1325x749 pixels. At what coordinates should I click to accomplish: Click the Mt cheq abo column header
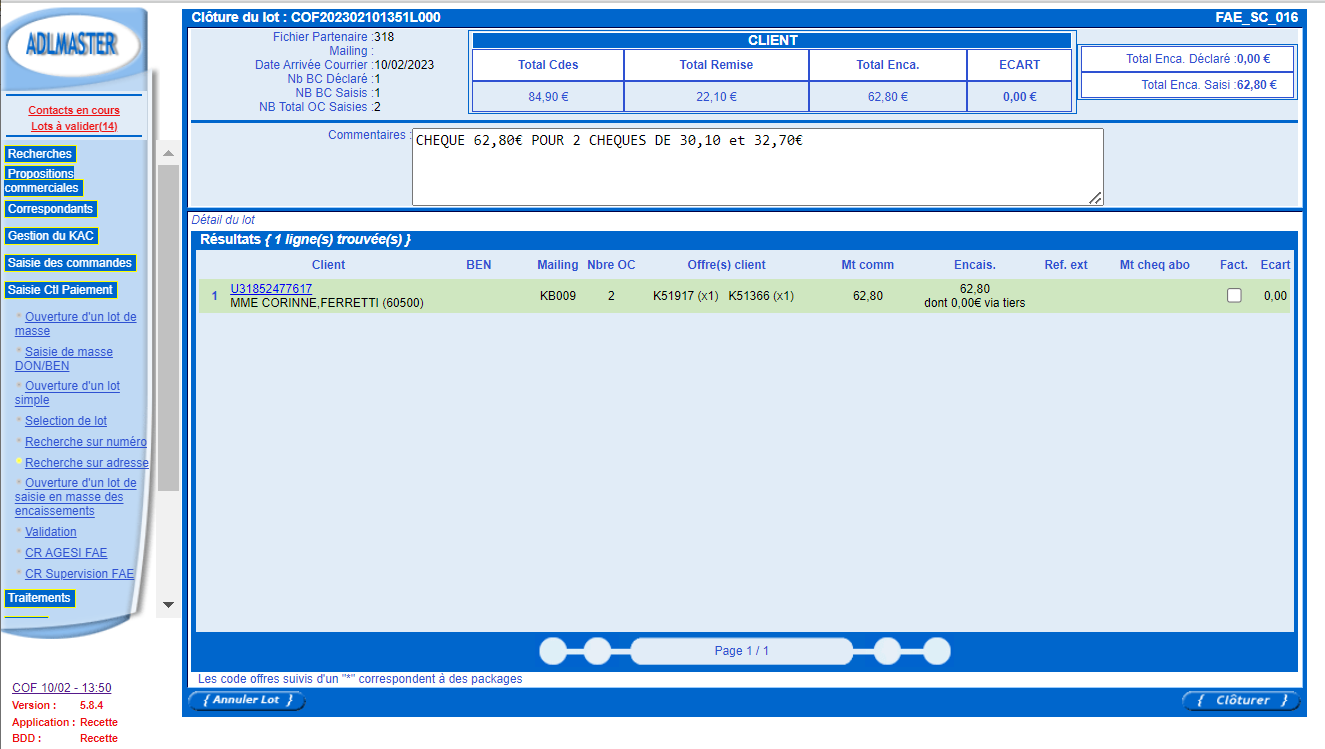click(x=1155, y=265)
